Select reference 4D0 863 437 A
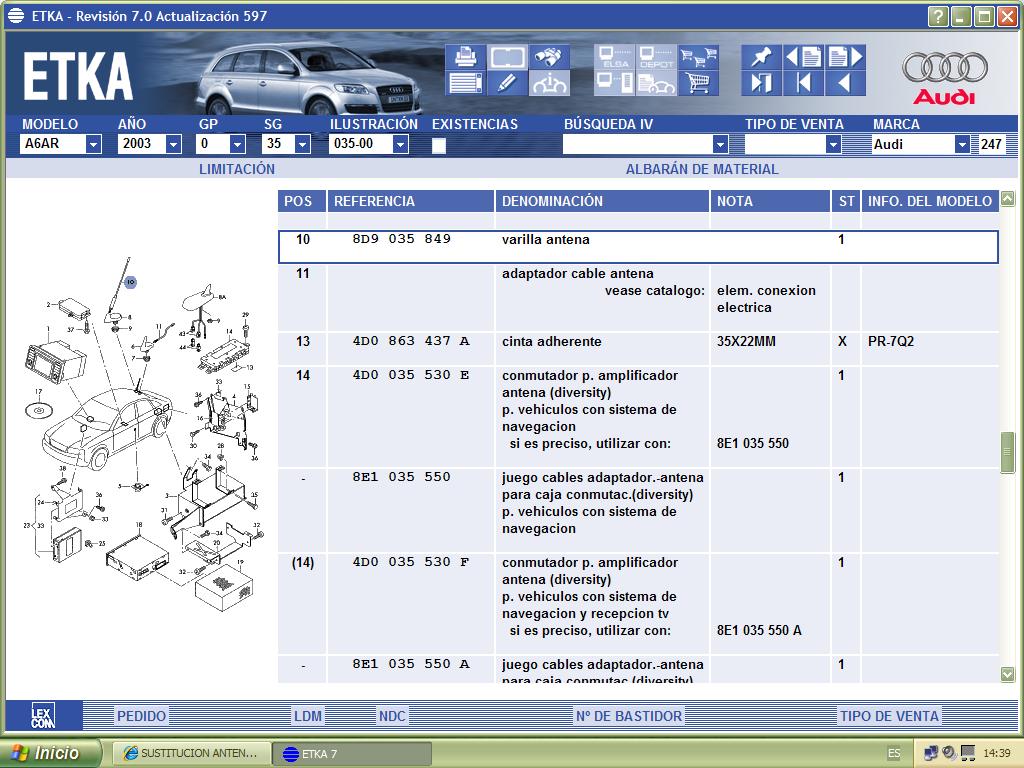Image resolution: width=1024 pixels, height=768 pixels. coord(411,341)
